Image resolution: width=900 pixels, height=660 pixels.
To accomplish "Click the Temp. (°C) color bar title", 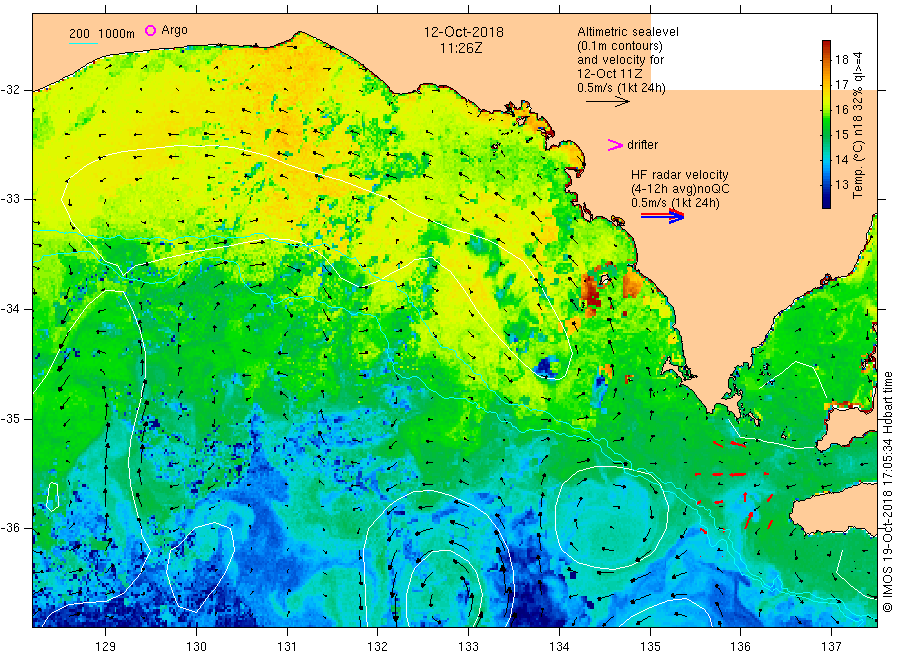I will click(x=858, y=125).
